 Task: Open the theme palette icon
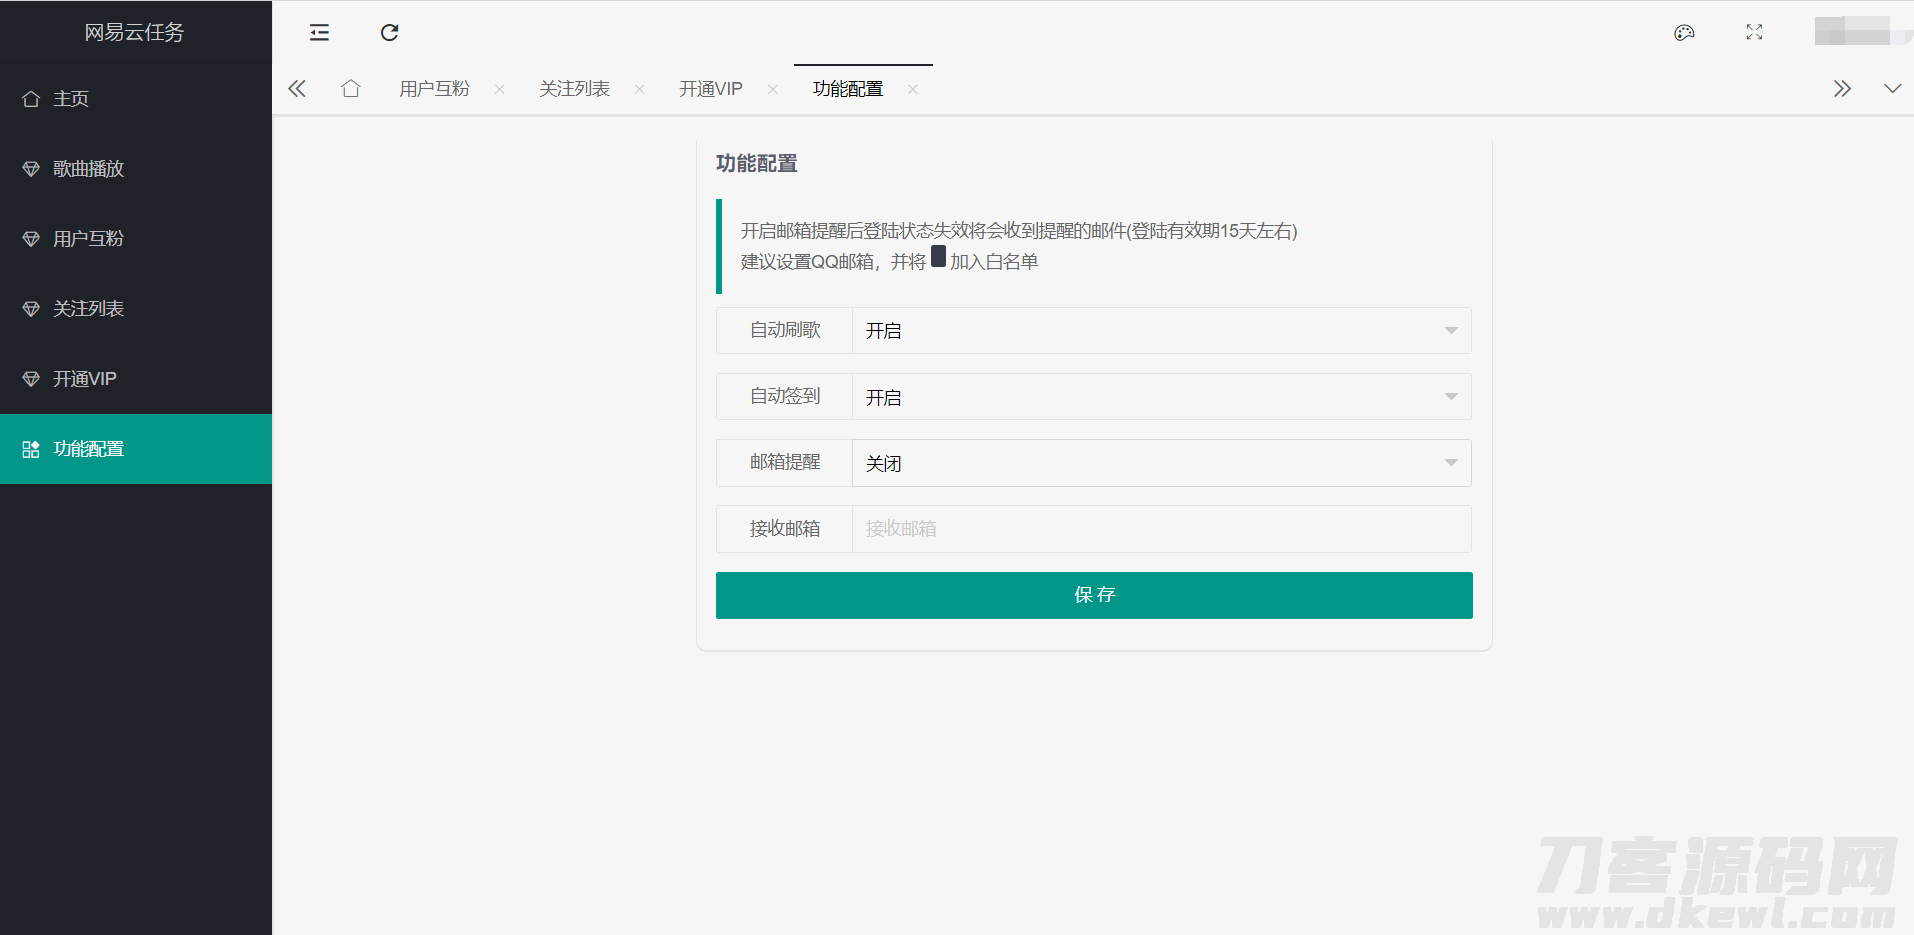click(x=1684, y=33)
